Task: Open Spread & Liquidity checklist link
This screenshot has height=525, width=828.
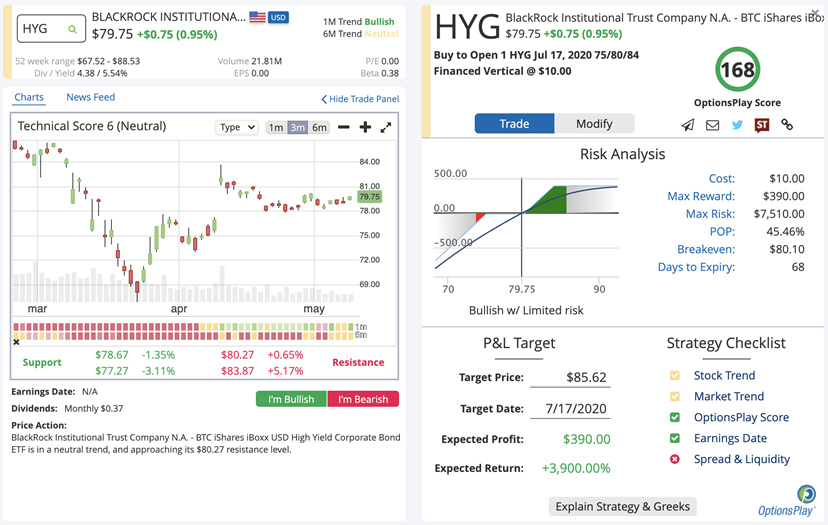Action: click(x=741, y=459)
